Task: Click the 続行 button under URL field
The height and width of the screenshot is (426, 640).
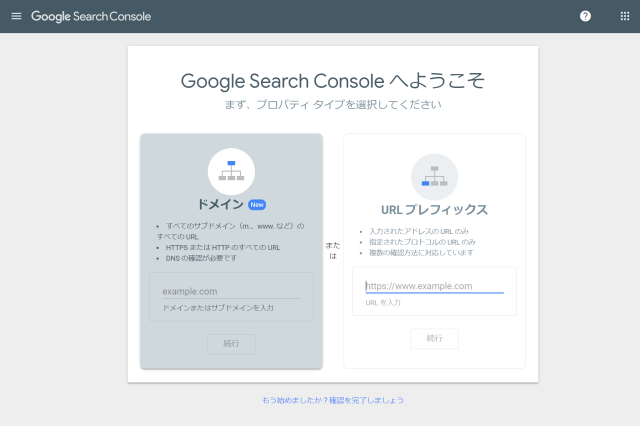Action: coord(434,338)
